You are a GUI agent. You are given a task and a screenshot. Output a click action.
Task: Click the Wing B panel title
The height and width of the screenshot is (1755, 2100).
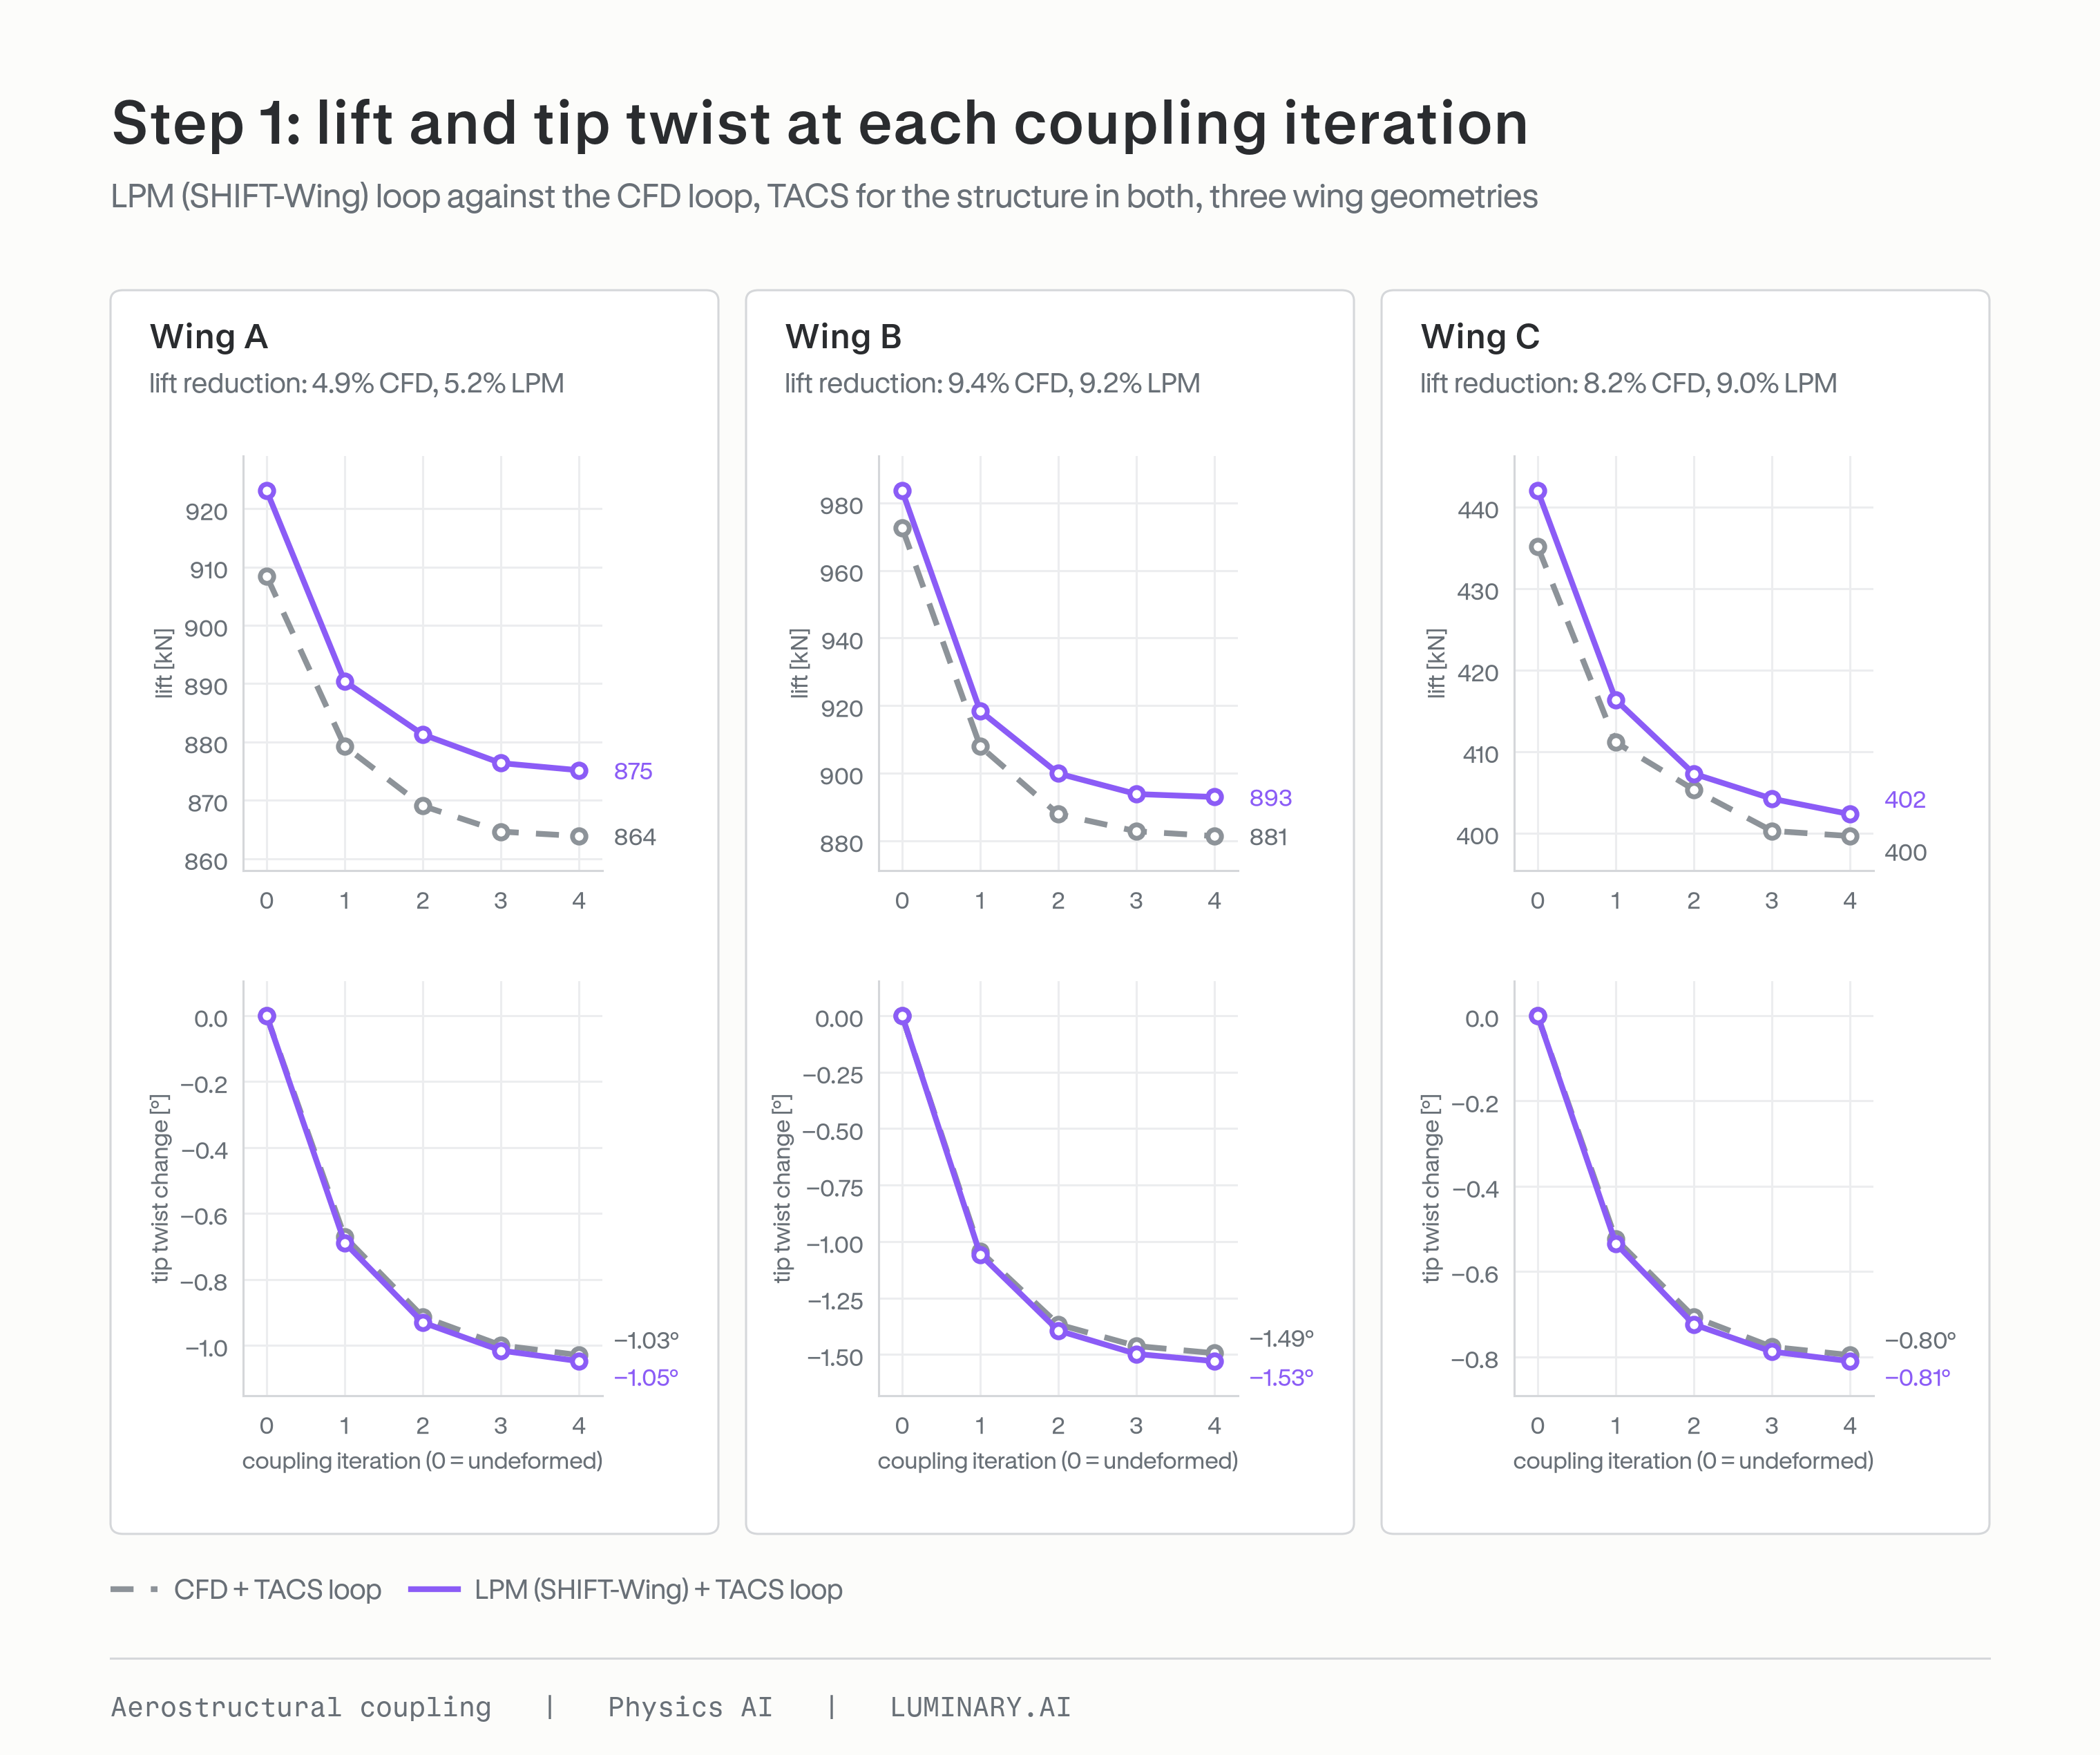(843, 337)
